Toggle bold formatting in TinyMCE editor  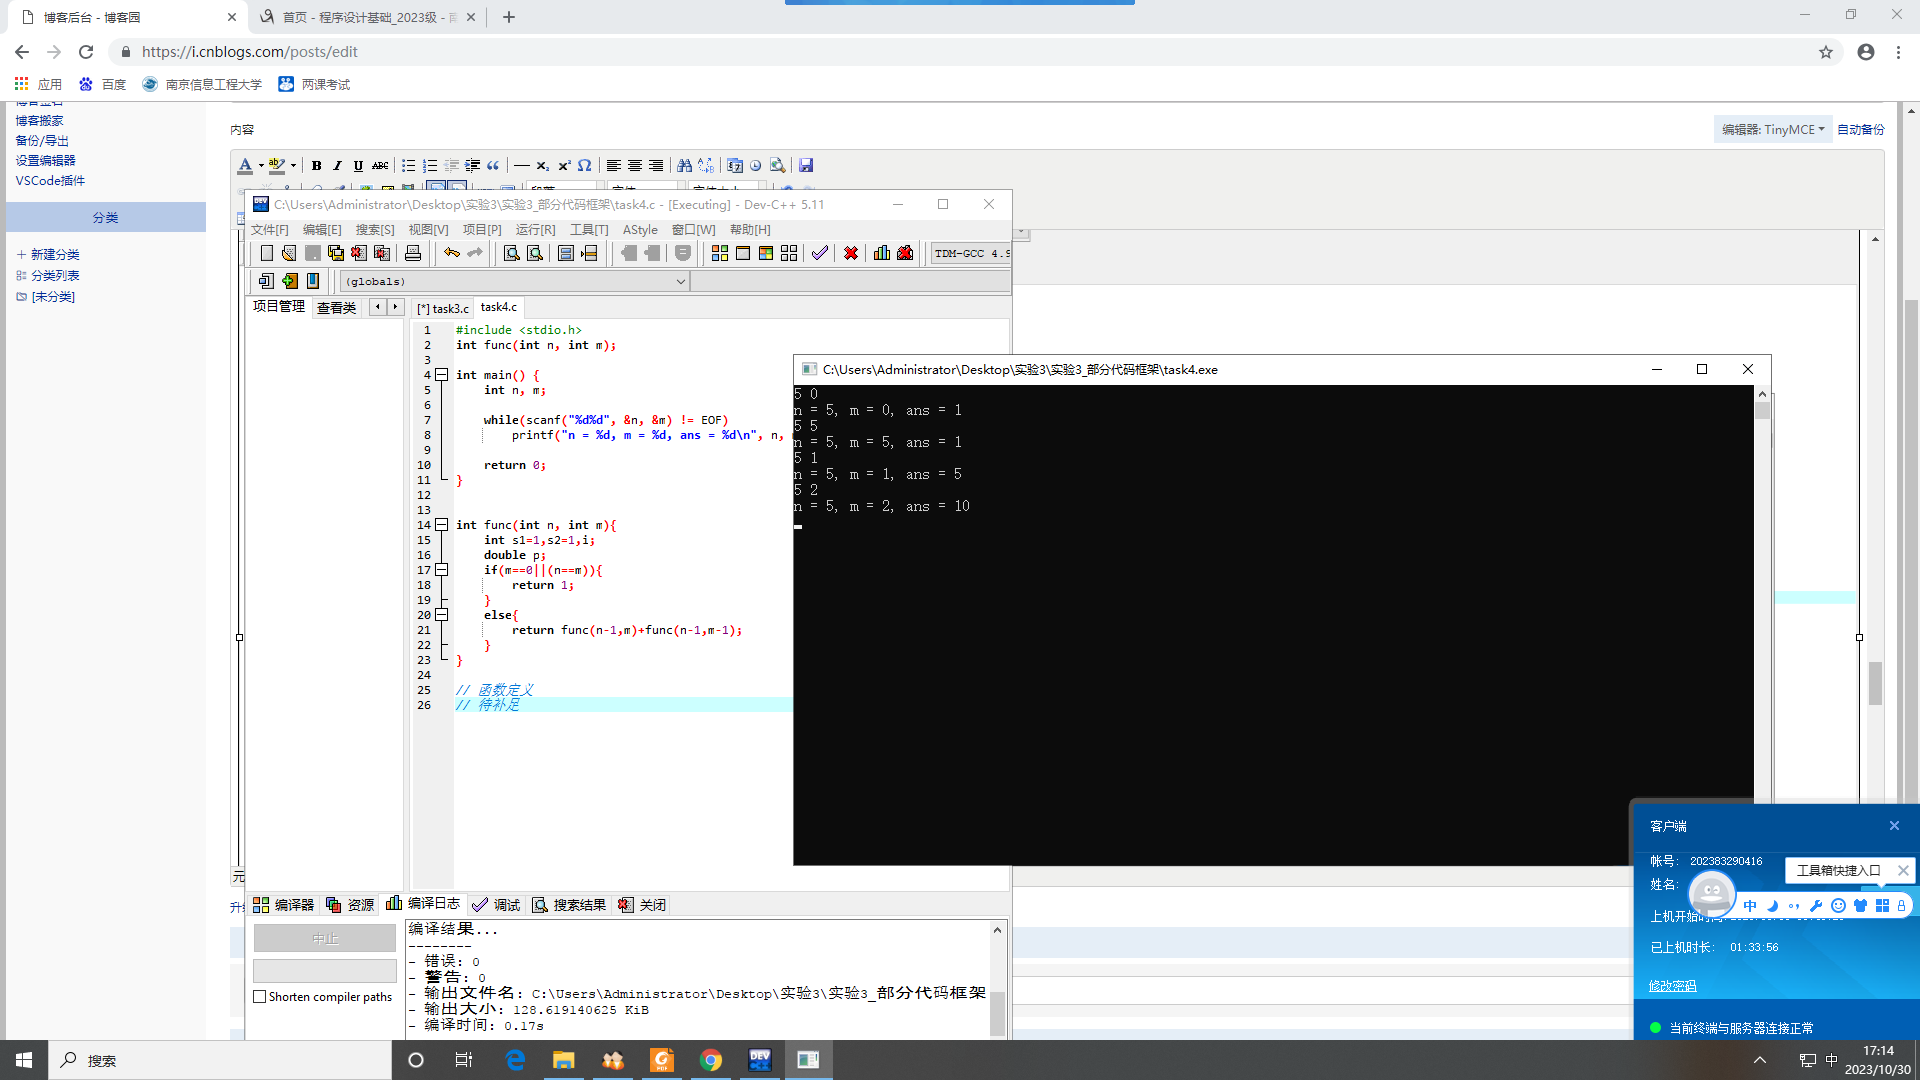[316, 165]
